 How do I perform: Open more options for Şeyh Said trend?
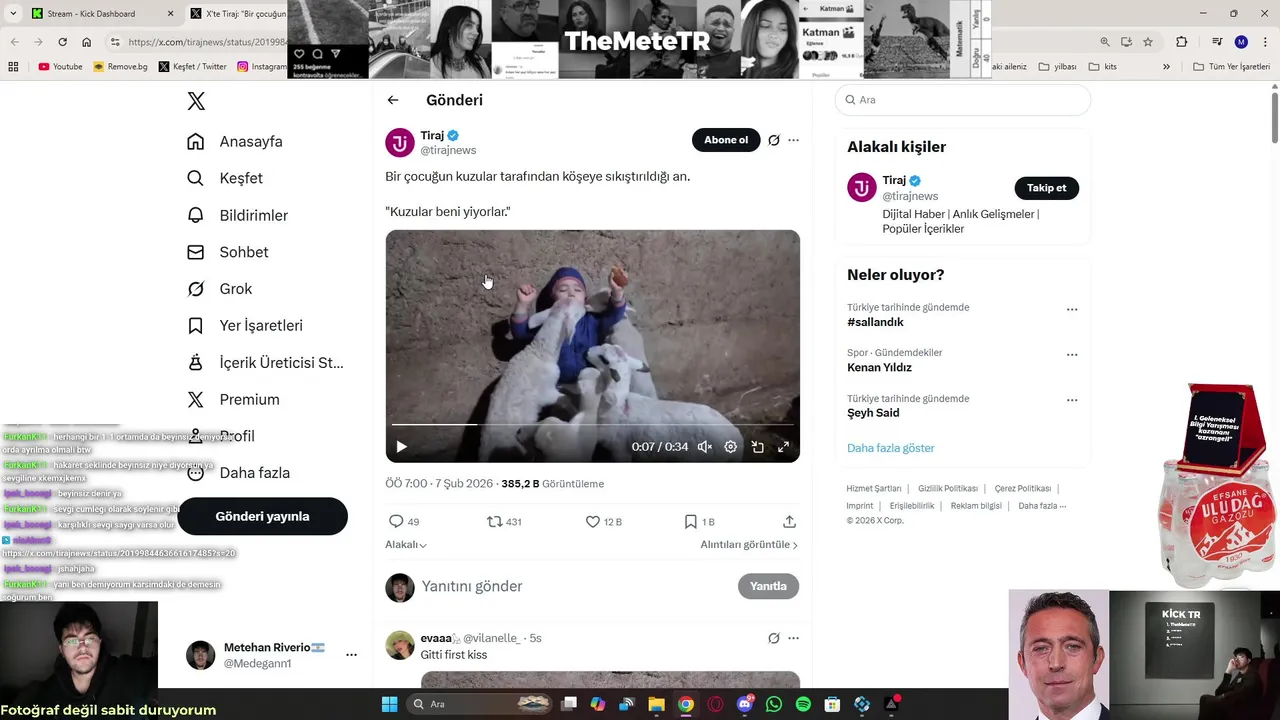[x=1072, y=400]
